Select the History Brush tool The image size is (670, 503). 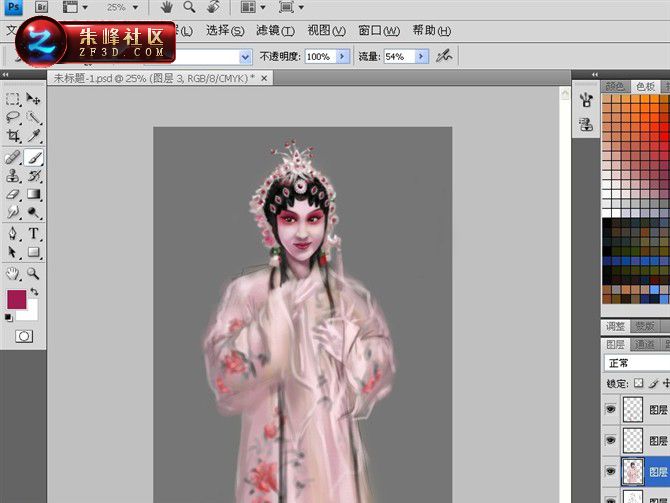tap(33, 176)
